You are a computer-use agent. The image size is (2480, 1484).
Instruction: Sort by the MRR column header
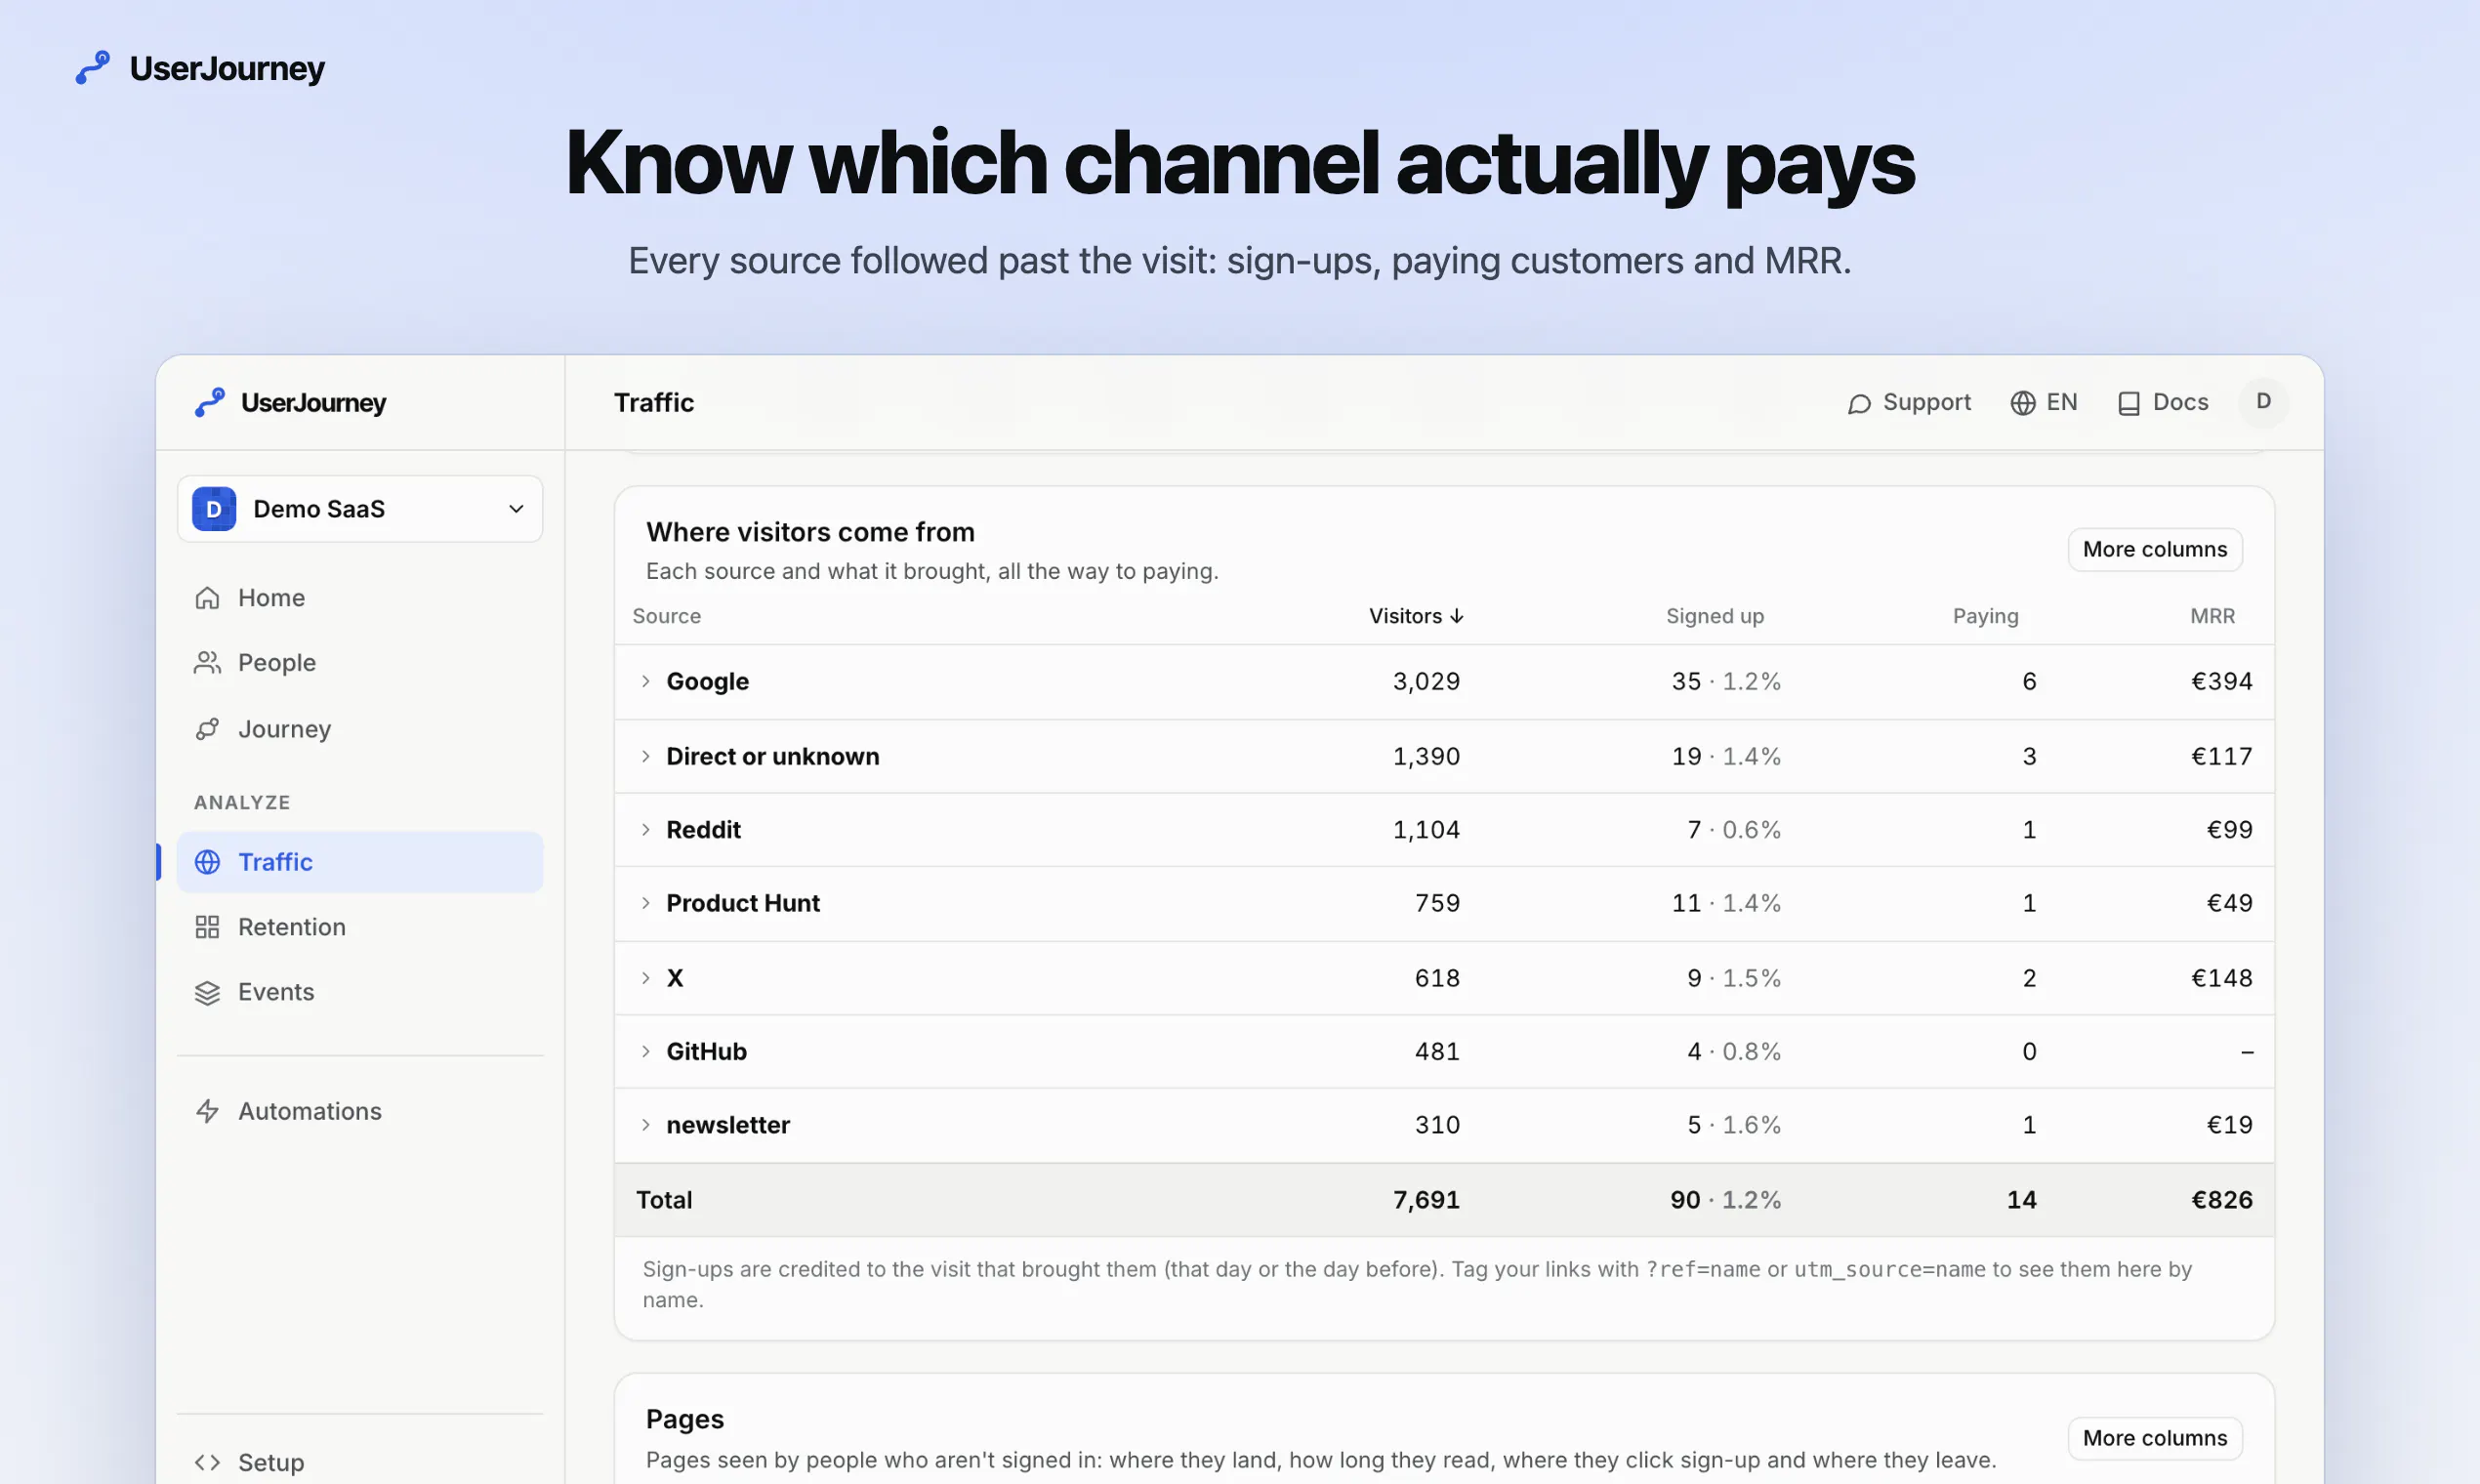(2212, 616)
